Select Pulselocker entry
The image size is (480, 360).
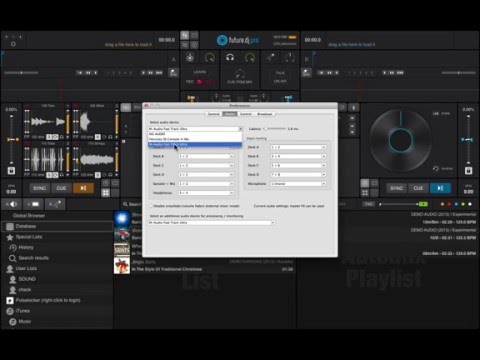pyautogui.click(x=48, y=300)
